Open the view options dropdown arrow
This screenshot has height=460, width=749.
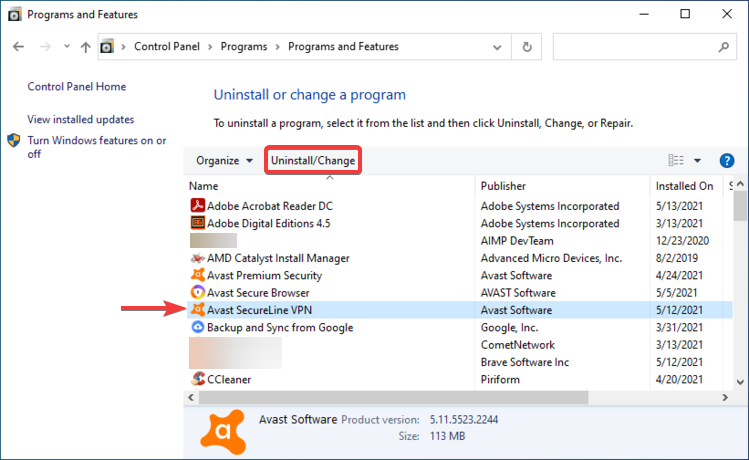point(697,160)
